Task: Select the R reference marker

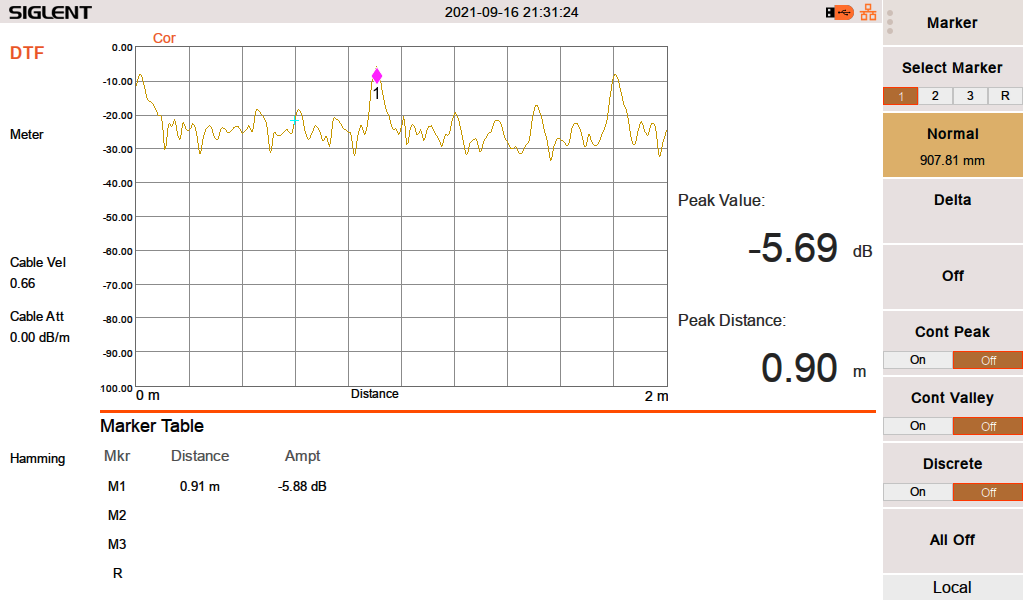Action: point(1005,96)
